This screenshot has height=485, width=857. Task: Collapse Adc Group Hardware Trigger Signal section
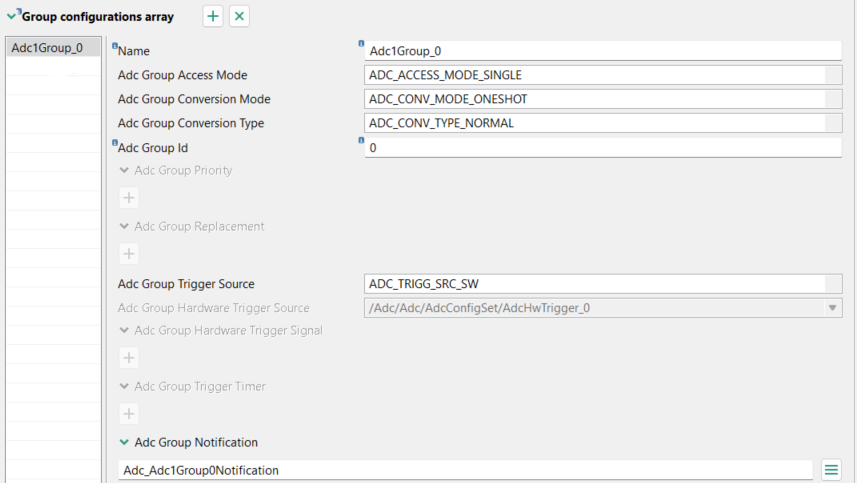[124, 330]
